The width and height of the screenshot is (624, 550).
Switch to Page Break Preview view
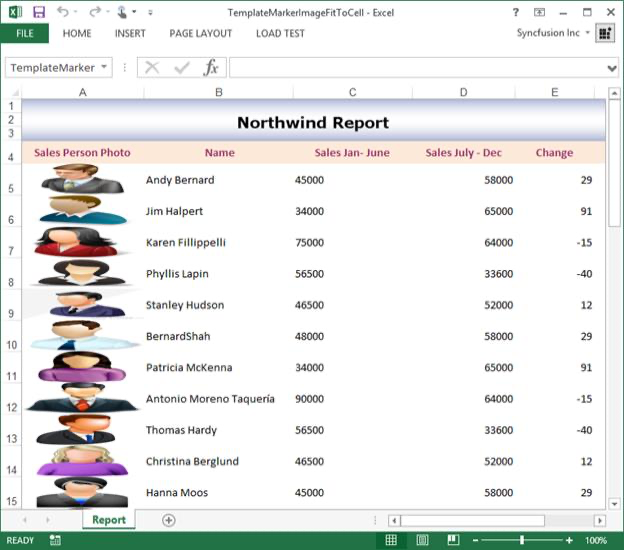[x=453, y=540]
